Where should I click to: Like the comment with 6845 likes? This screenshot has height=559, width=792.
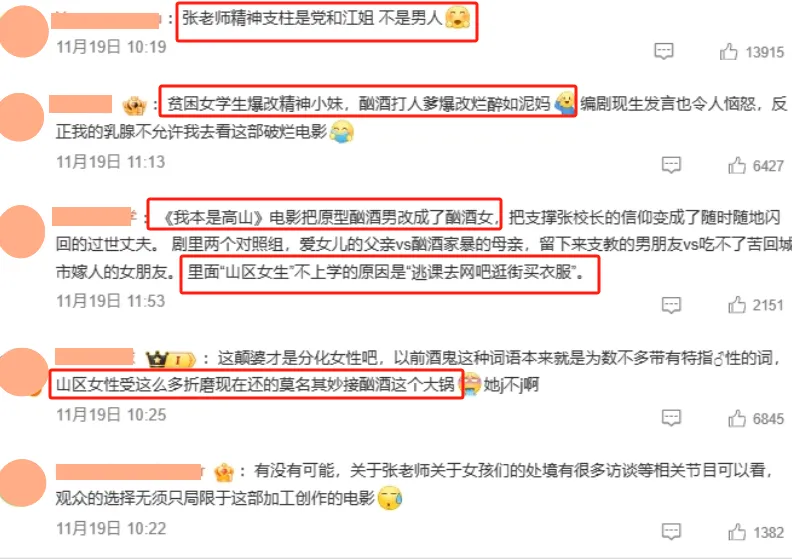point(737,418)
